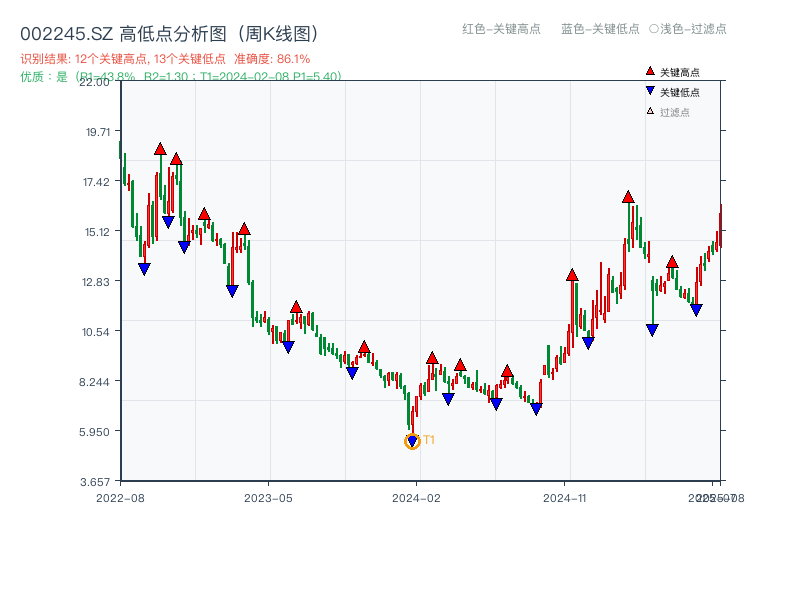Click the green 优质 result line
Viewport: 800px width, 600px height.
coord(181,77)
